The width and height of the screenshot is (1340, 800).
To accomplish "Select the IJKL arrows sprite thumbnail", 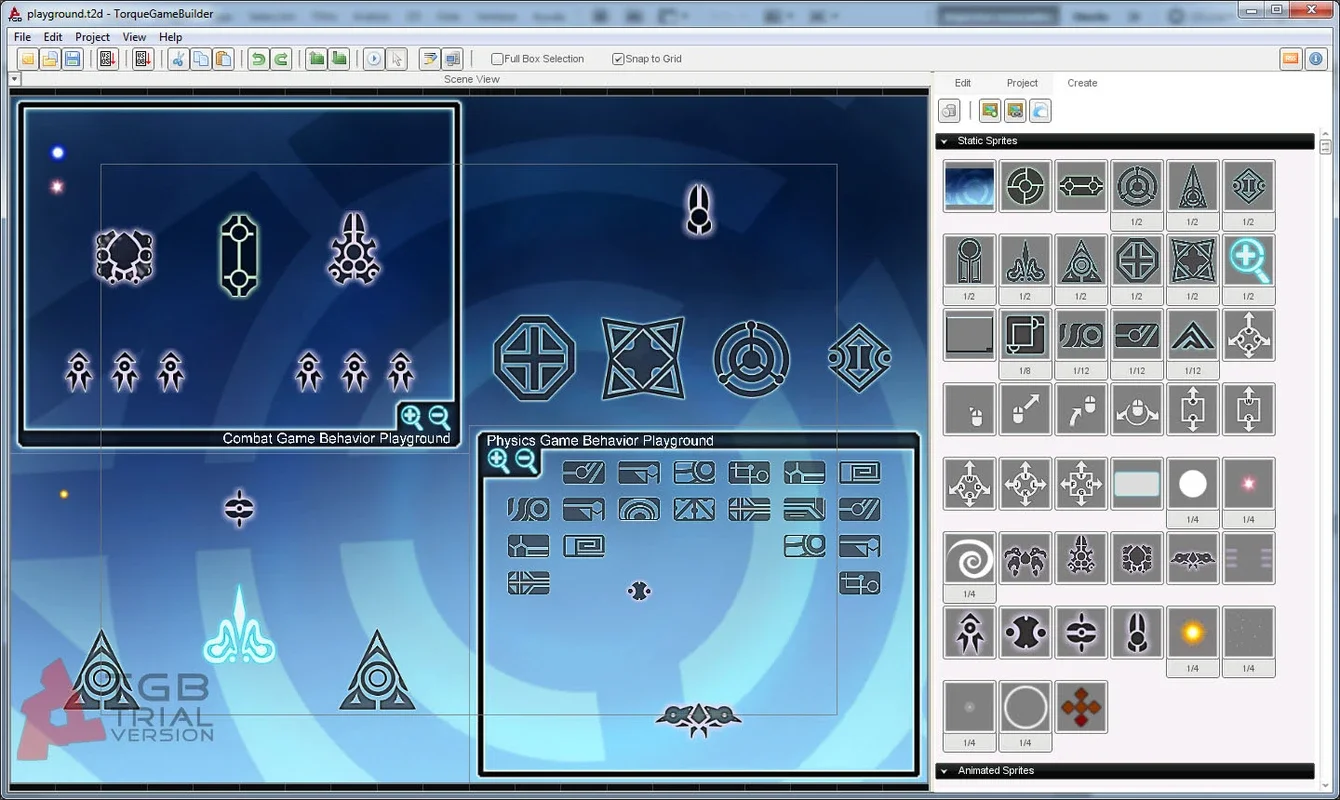I will [x=1025, y=484].
